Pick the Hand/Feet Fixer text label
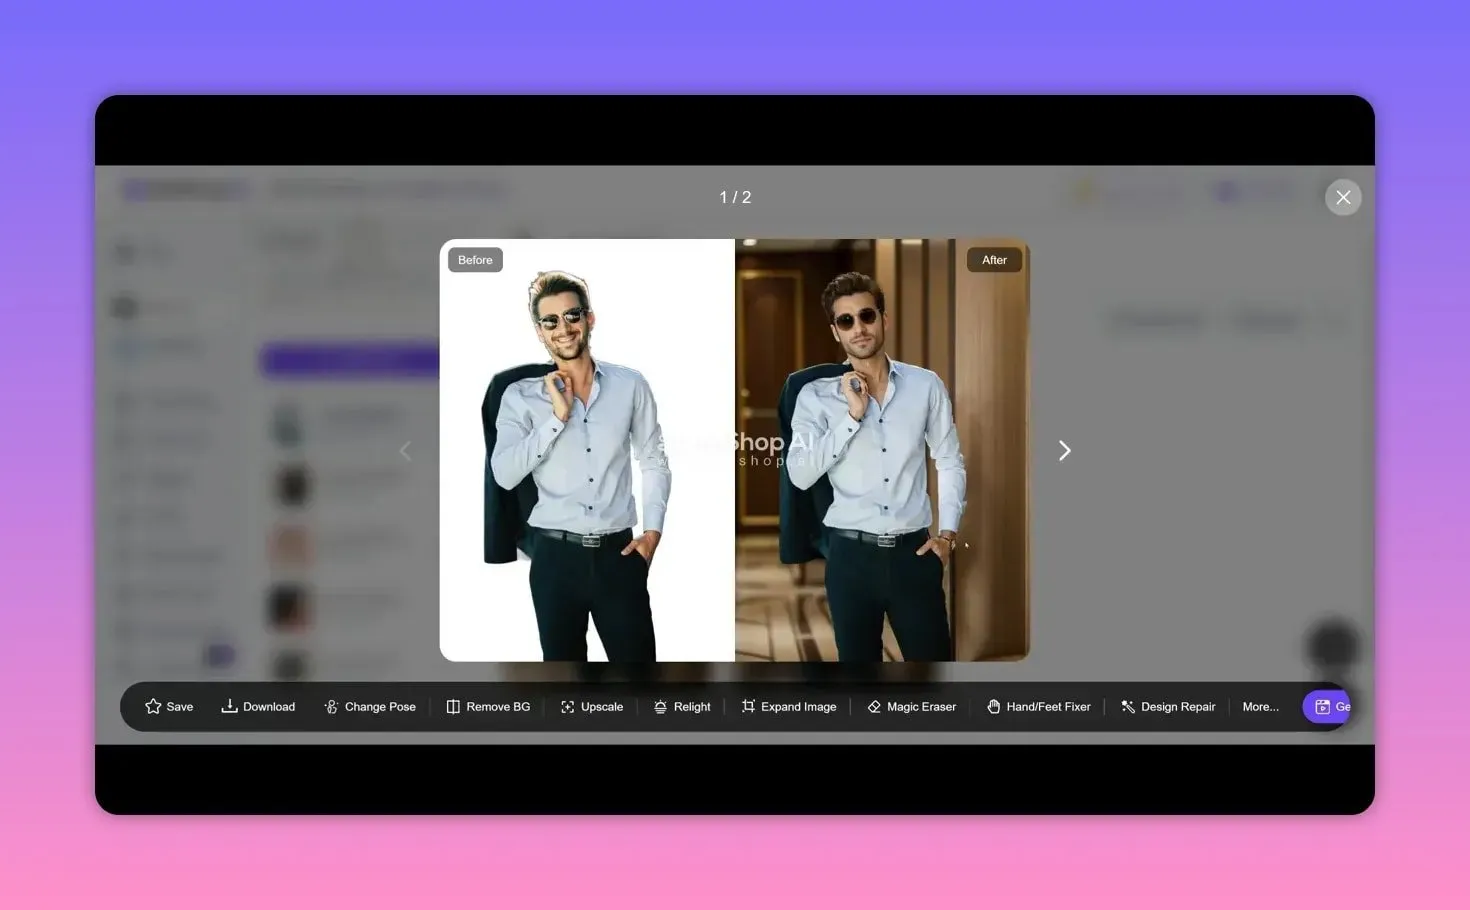Image resolution: width=1470 pixels, height=910 pixels. [x=1048, y=706]
